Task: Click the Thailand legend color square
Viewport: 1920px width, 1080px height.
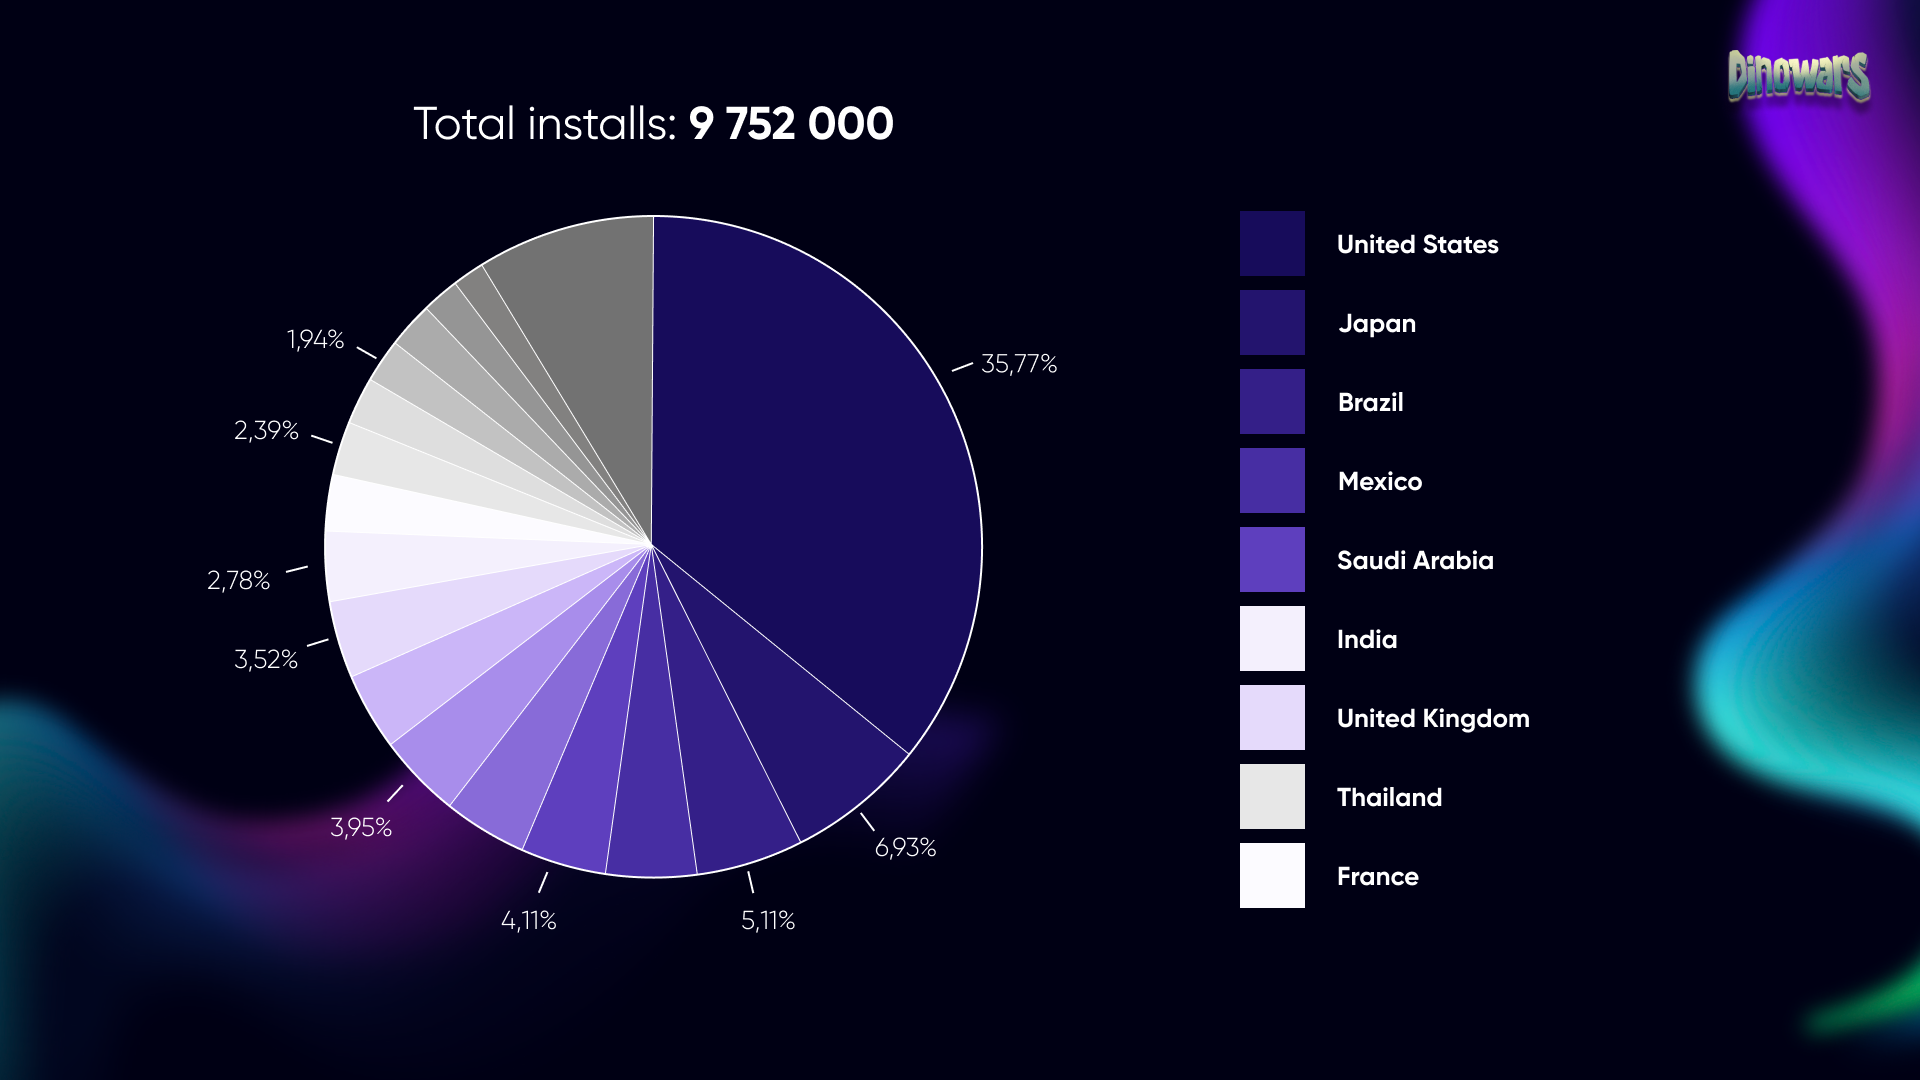Action: coord(1272,796)
